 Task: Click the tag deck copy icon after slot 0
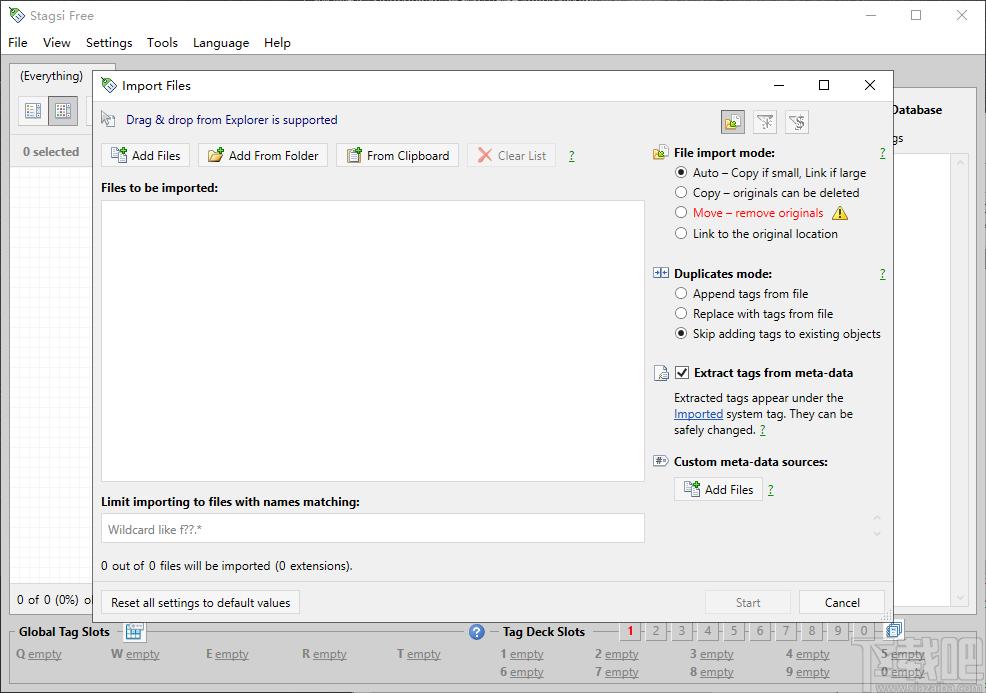[x=894, y=630]
